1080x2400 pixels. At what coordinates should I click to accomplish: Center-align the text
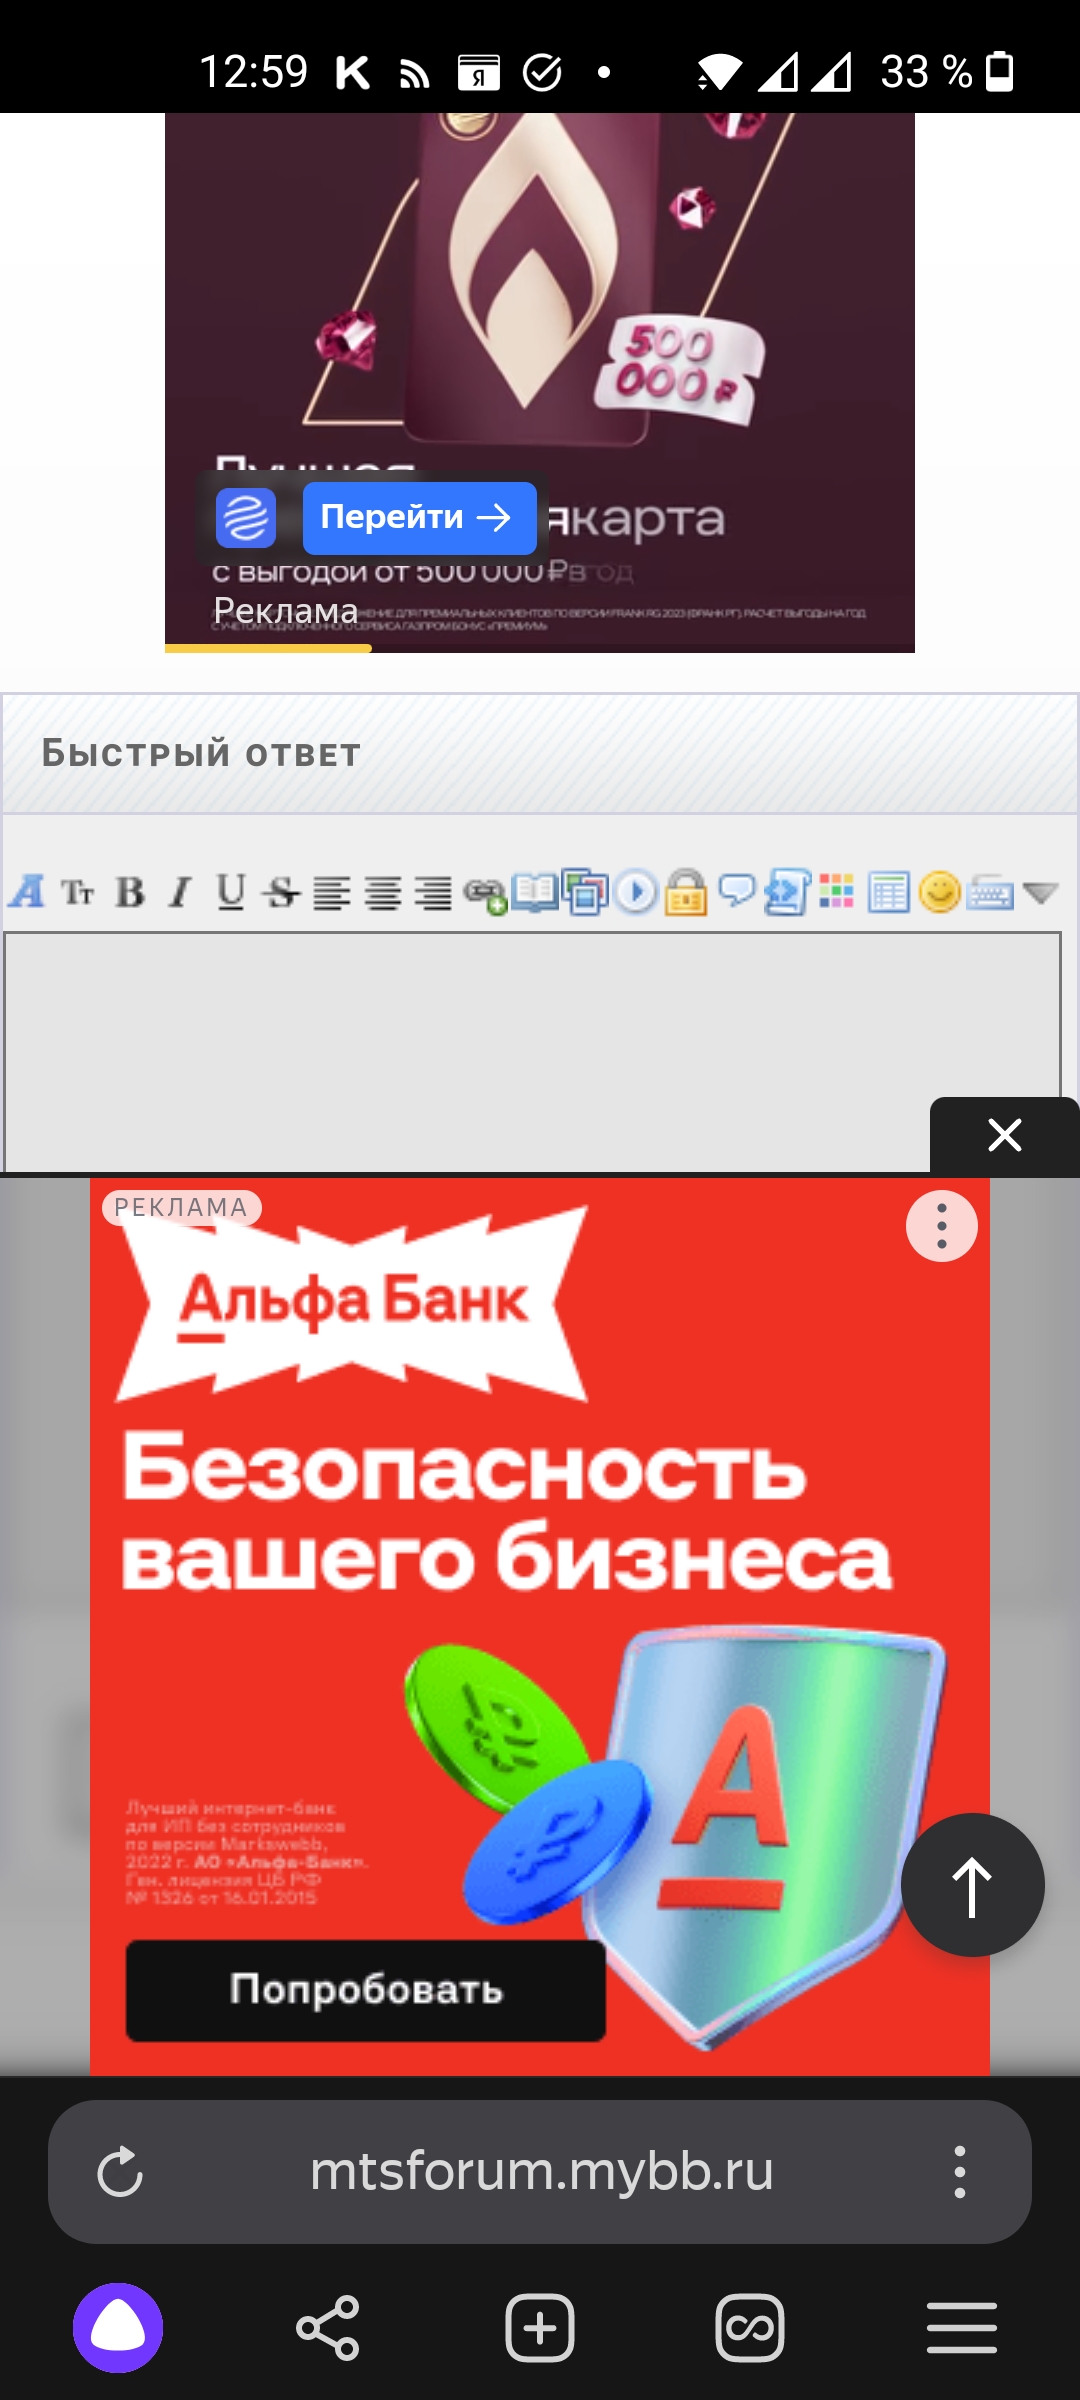pos(382,892)
